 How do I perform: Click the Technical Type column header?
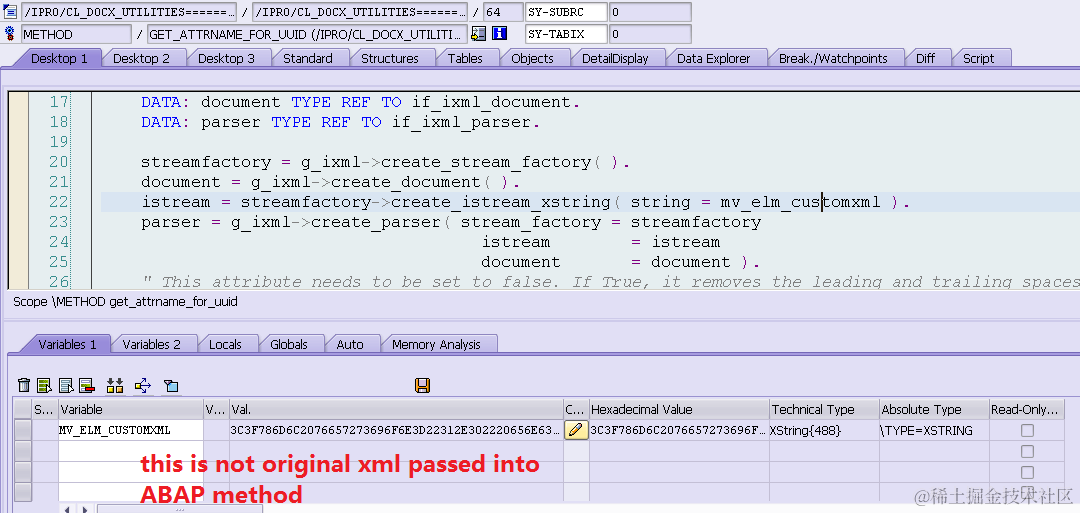(824, 410)
